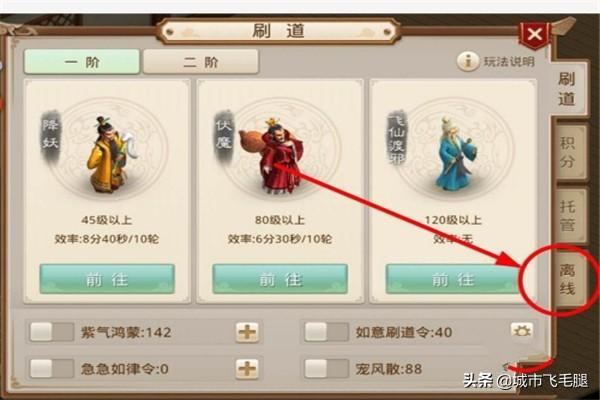Click 前往 under 飞仙渡邪 card
This screenshot has height=400, width=600.
click(453, 279)
